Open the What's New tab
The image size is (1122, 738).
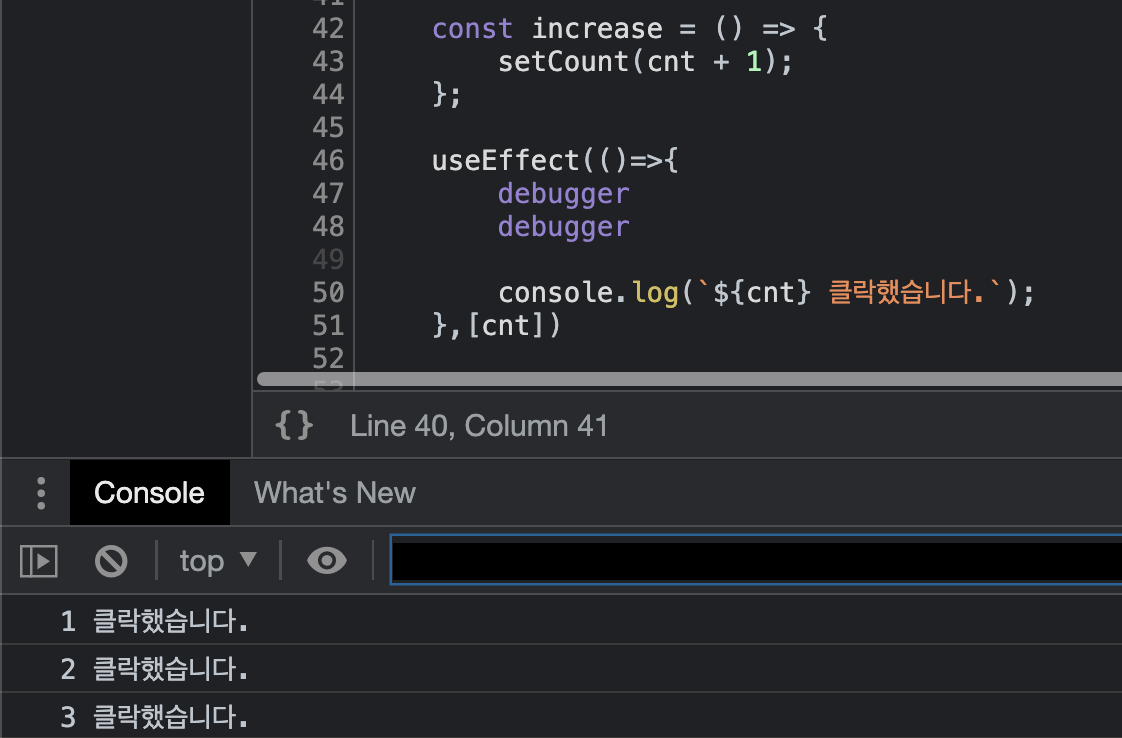[334, 491]
